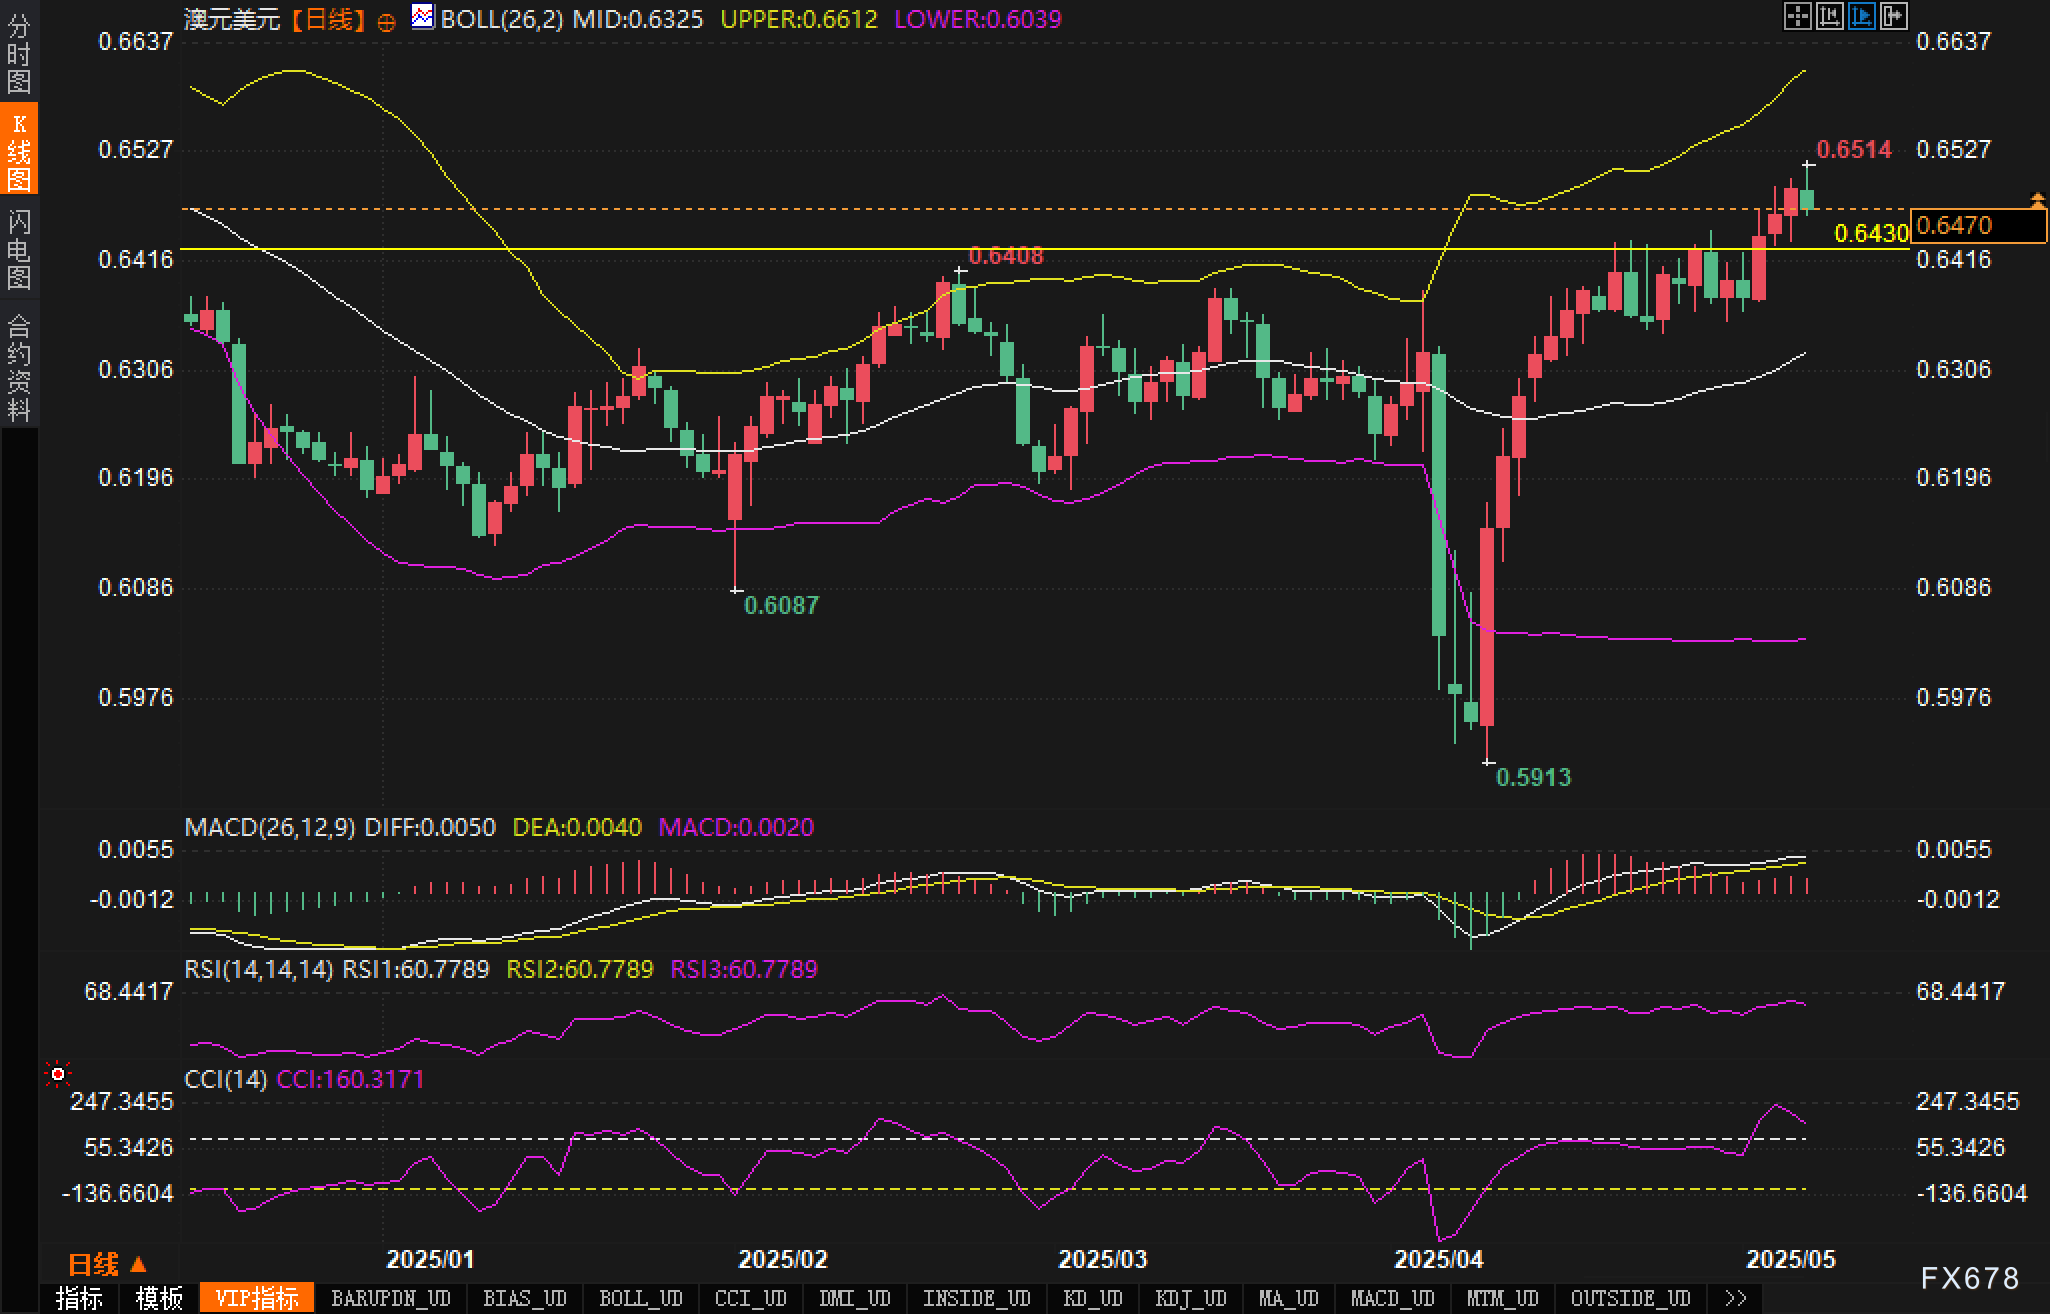Image resolution: width=2050 pixels, height=1314 pixels.
Task: Open the 闪电图 side tab
Action: click(19, 249)
